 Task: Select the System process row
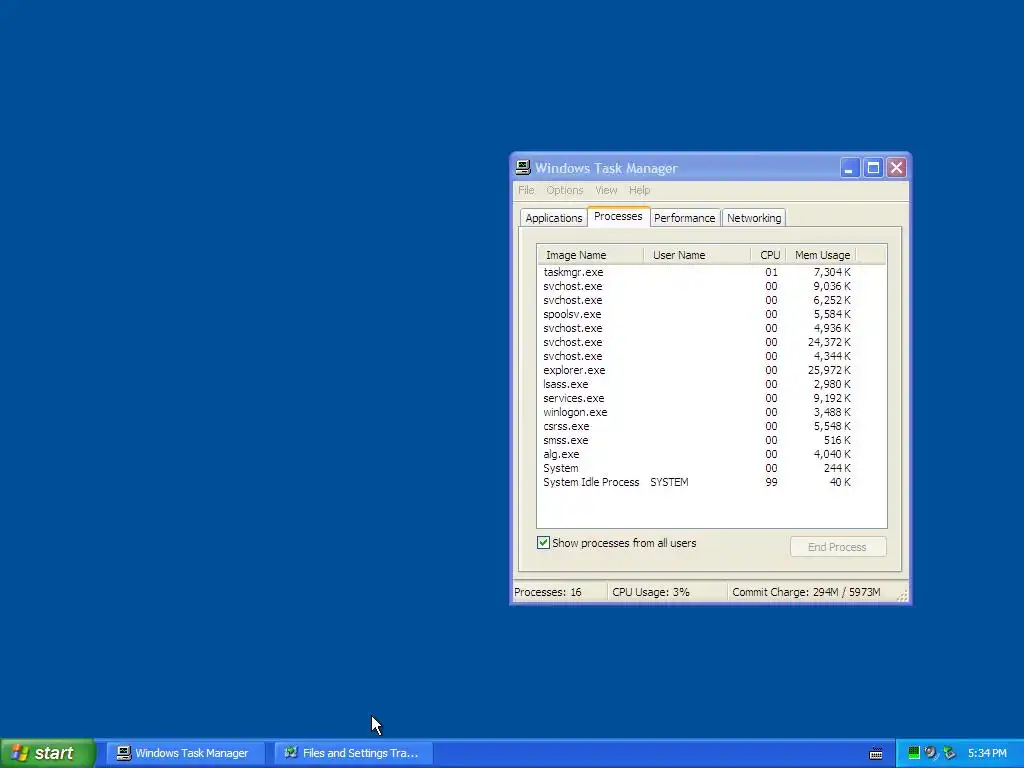[x=697, y=468]
